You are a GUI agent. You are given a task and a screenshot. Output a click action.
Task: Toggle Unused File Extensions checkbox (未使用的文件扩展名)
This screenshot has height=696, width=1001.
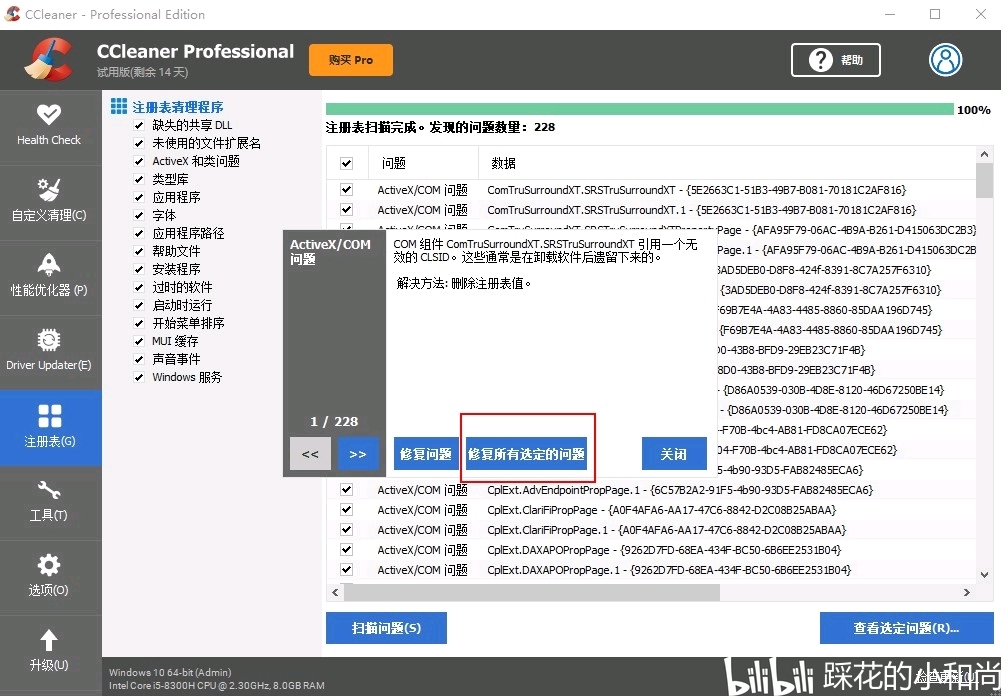139,143
